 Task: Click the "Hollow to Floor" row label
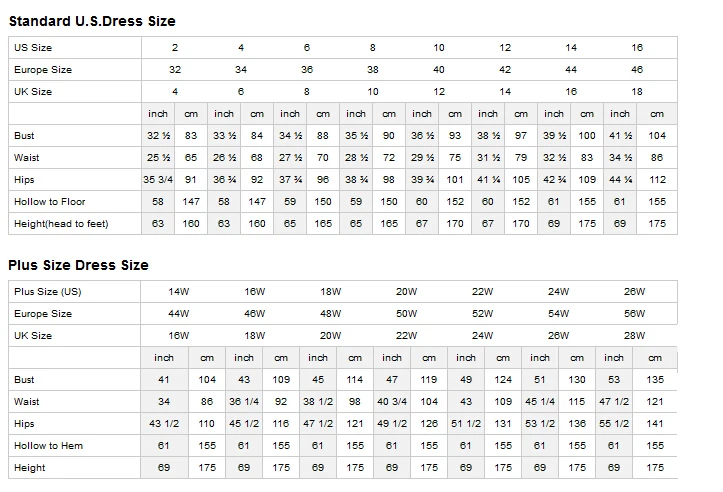[x=50, y=202]
